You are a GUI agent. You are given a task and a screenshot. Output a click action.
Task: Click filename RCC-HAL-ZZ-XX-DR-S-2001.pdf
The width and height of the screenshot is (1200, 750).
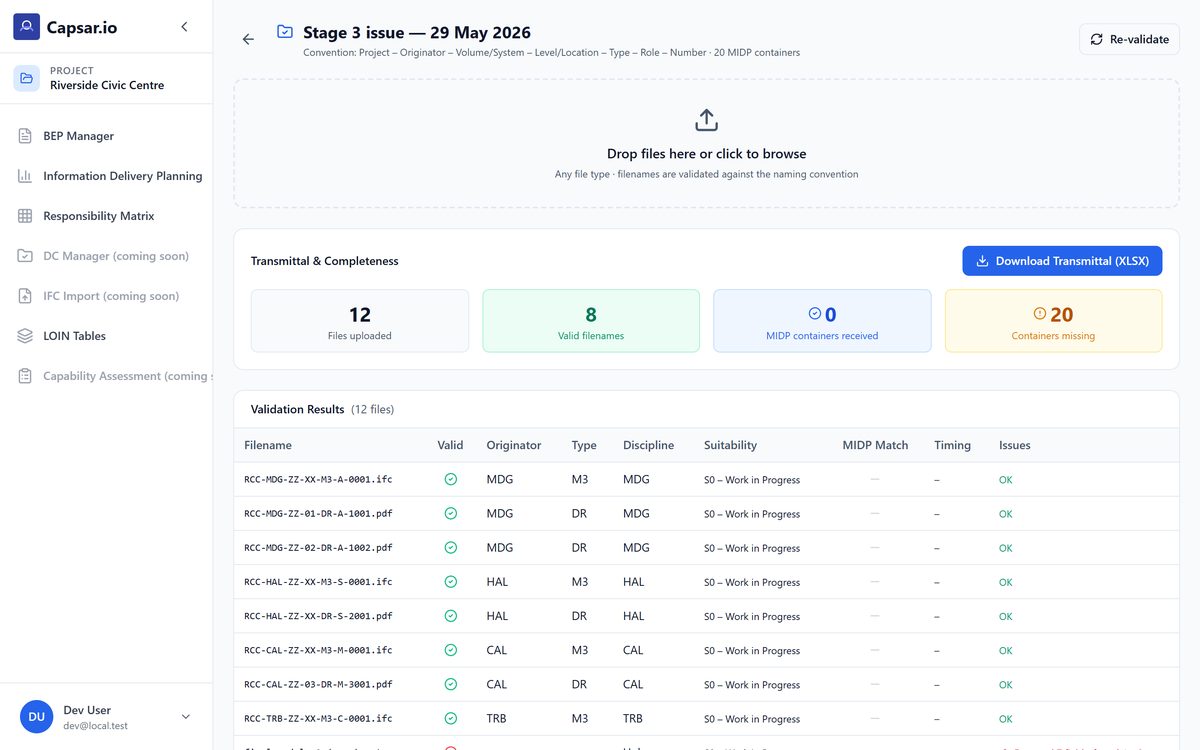[318, 616]
